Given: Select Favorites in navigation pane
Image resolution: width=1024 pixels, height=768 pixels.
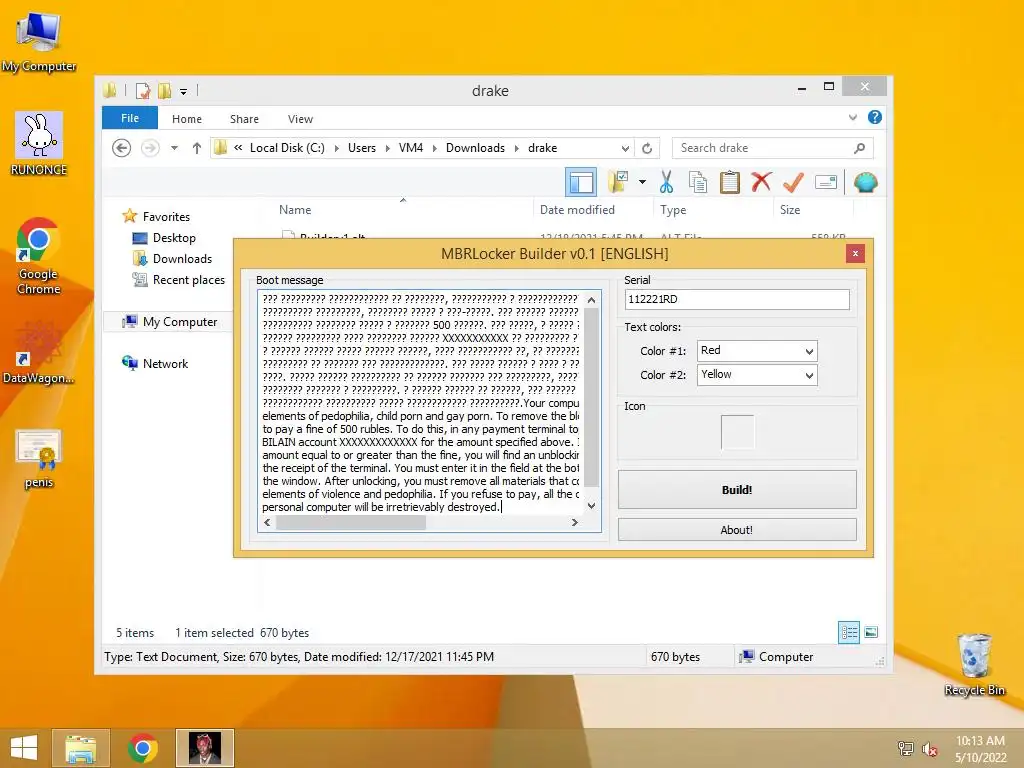Looking at the screenshot, I should (166, 217).
